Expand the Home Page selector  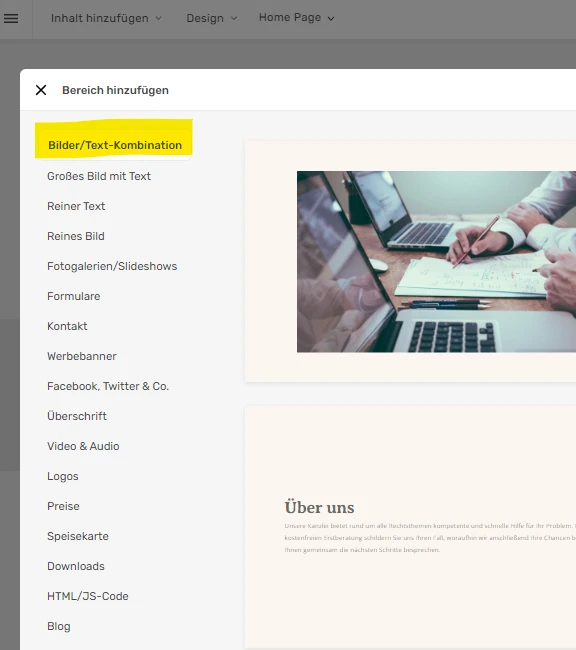(x=297, y=17)
